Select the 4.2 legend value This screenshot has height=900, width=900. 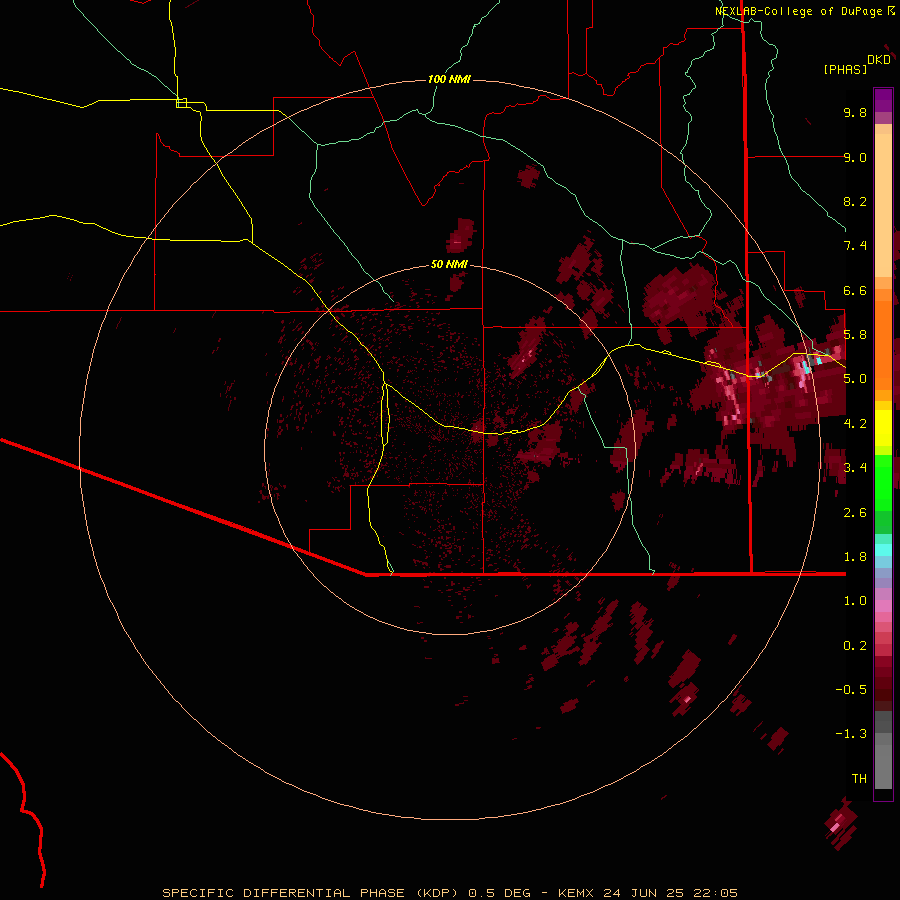pyautogui.click(x=855, y=424)
